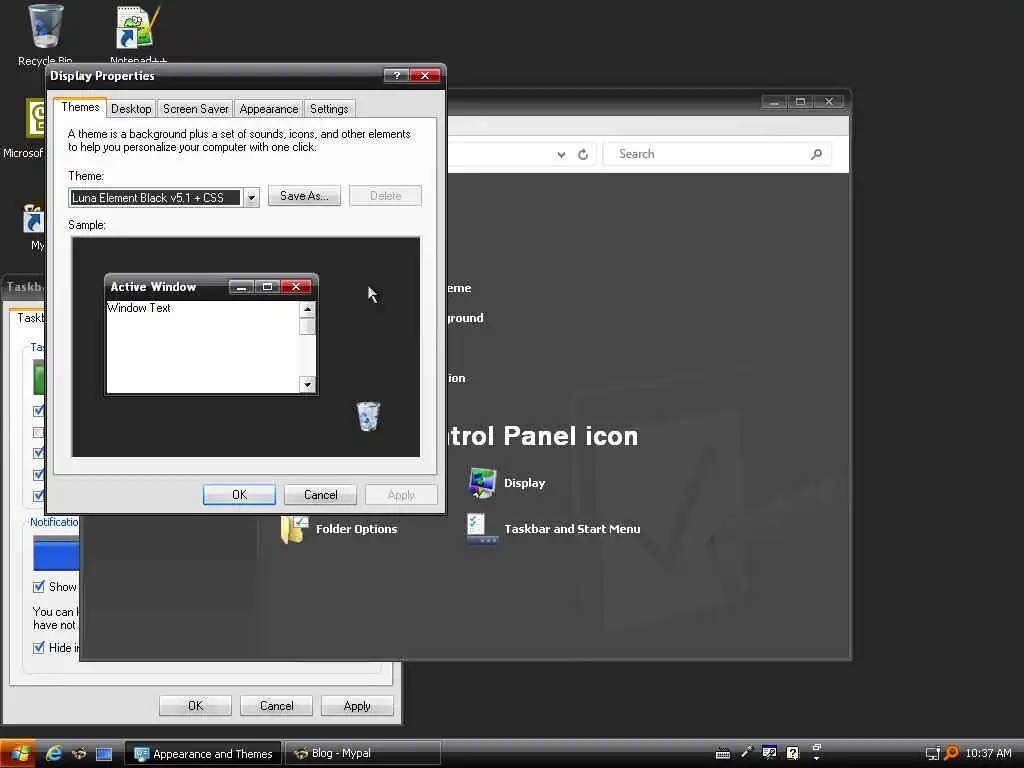This screenshot has height=768, width=1024.
Task: Click OK in Taskbar properties window
Action: pos(195,706)
